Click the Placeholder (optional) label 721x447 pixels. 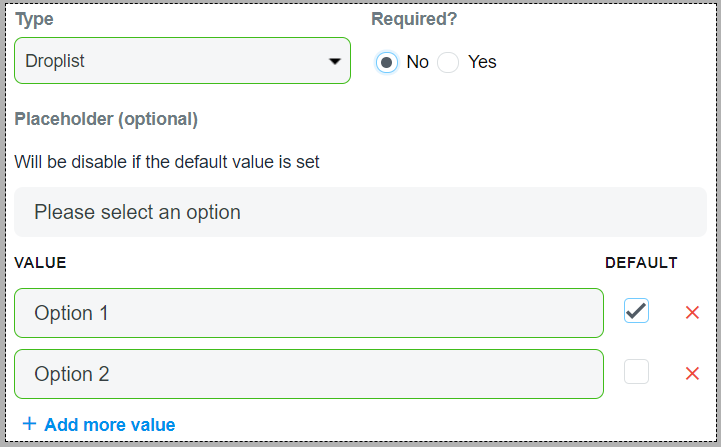[x=106, y=119]
